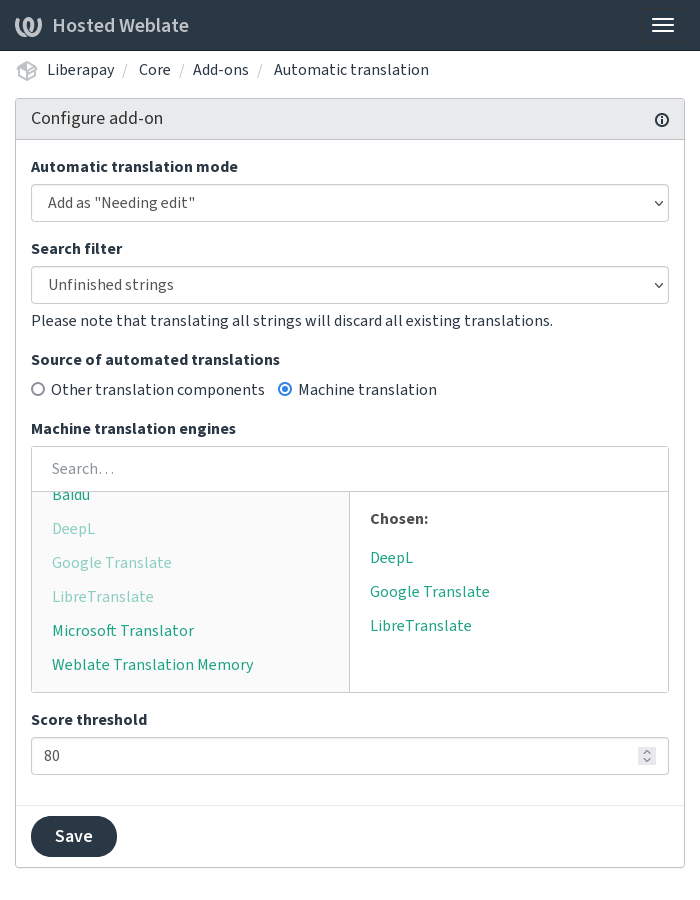The height and width of the screenshot is (900, 700).
Task: Go to the Add-ons breadcrumb page
Action: (221, 69)
